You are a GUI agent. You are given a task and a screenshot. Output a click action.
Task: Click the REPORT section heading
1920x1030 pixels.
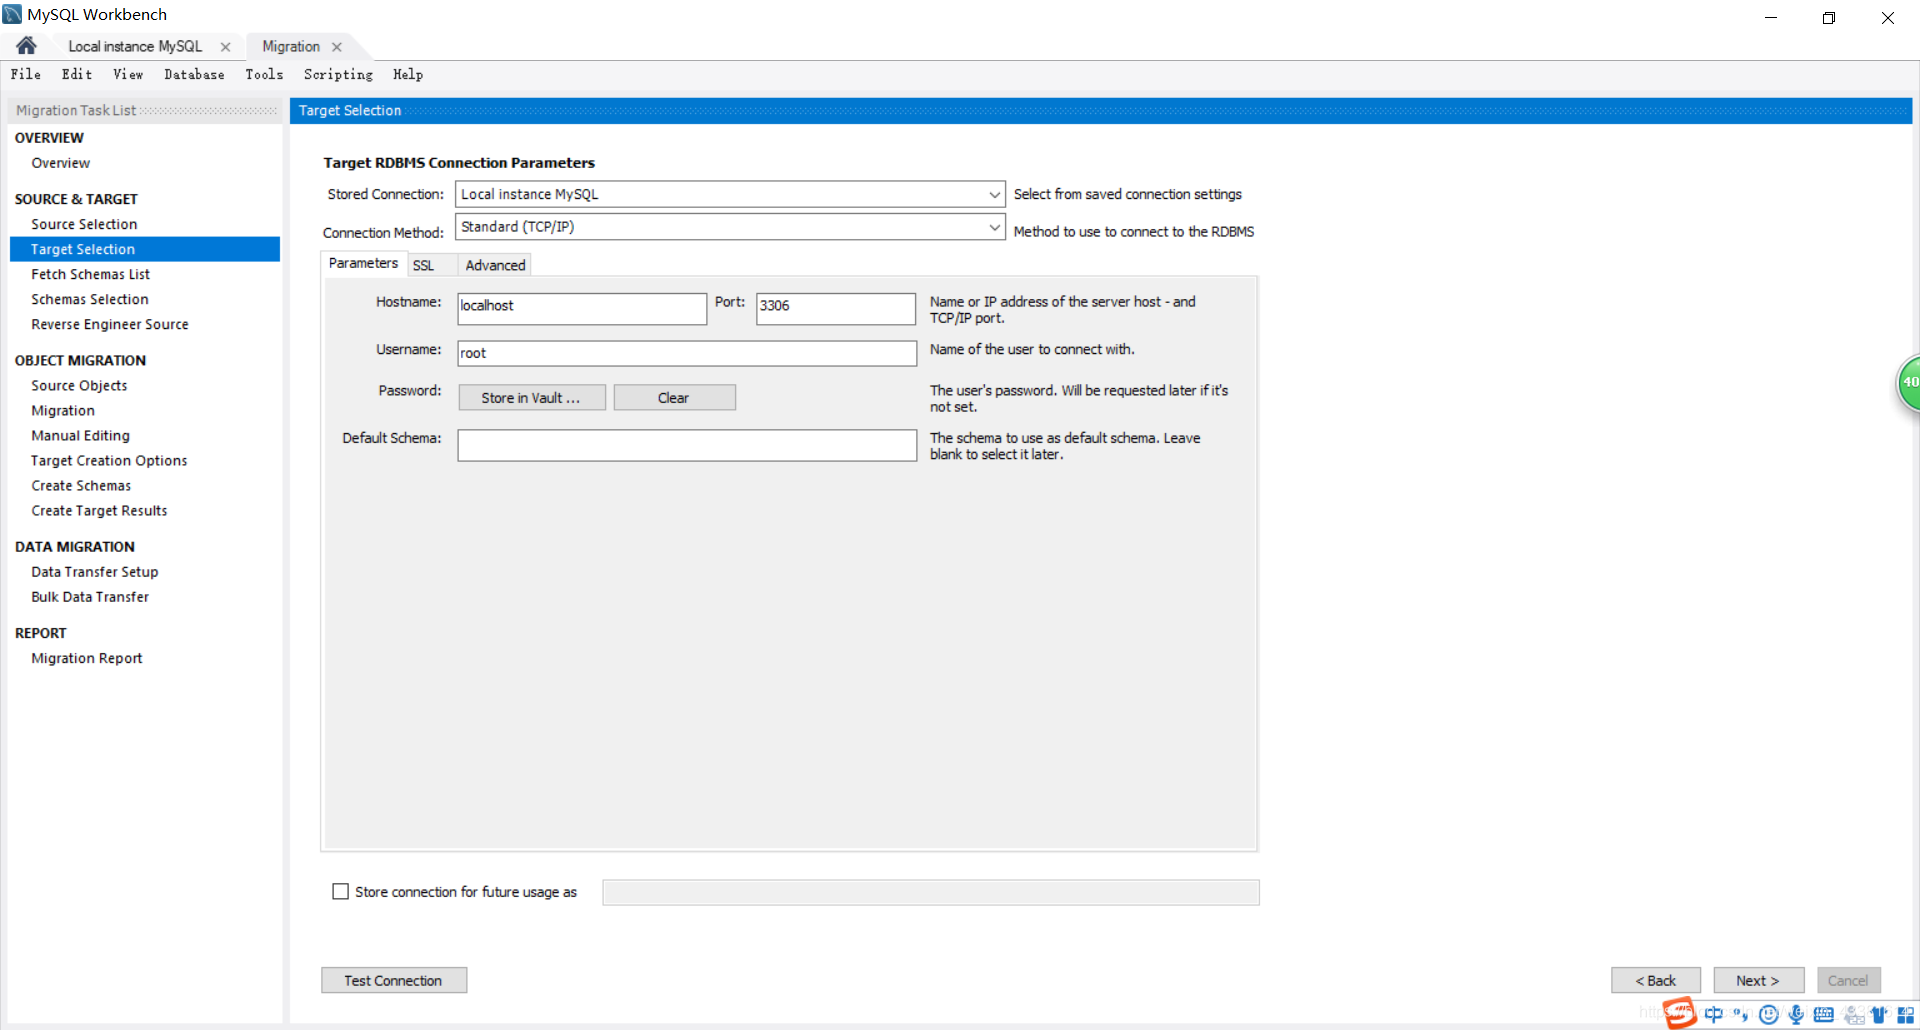coord(41,633)
